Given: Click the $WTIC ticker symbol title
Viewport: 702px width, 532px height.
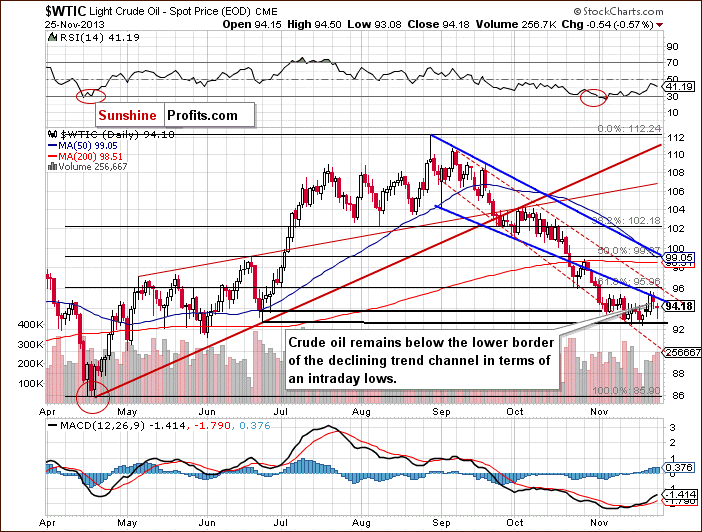Looking at the screenshot, I should [66, 11].
